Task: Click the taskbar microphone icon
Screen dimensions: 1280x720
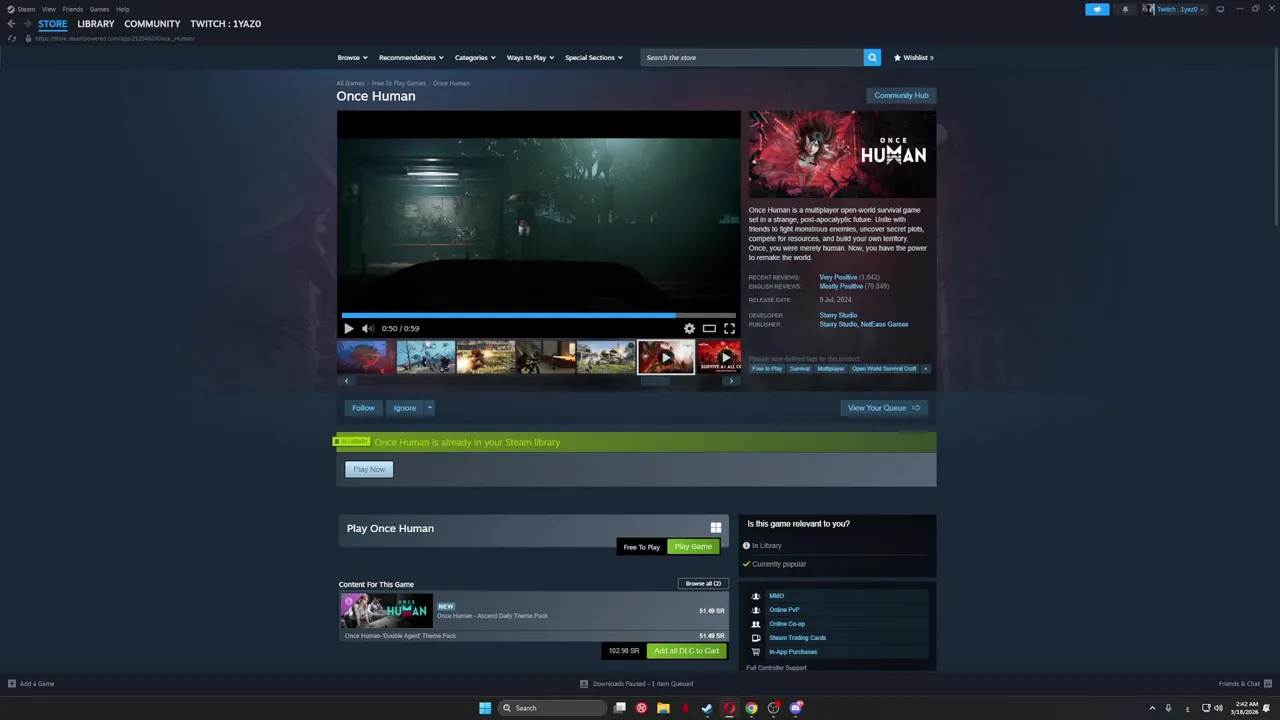Action: coord(1168,708)
